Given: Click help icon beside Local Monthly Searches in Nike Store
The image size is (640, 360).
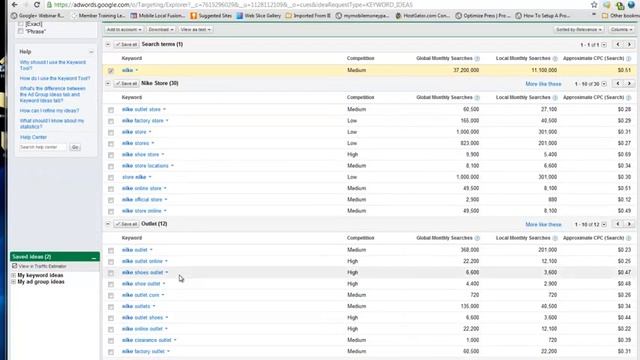Looking at the screenshot, I should point(555,98).
